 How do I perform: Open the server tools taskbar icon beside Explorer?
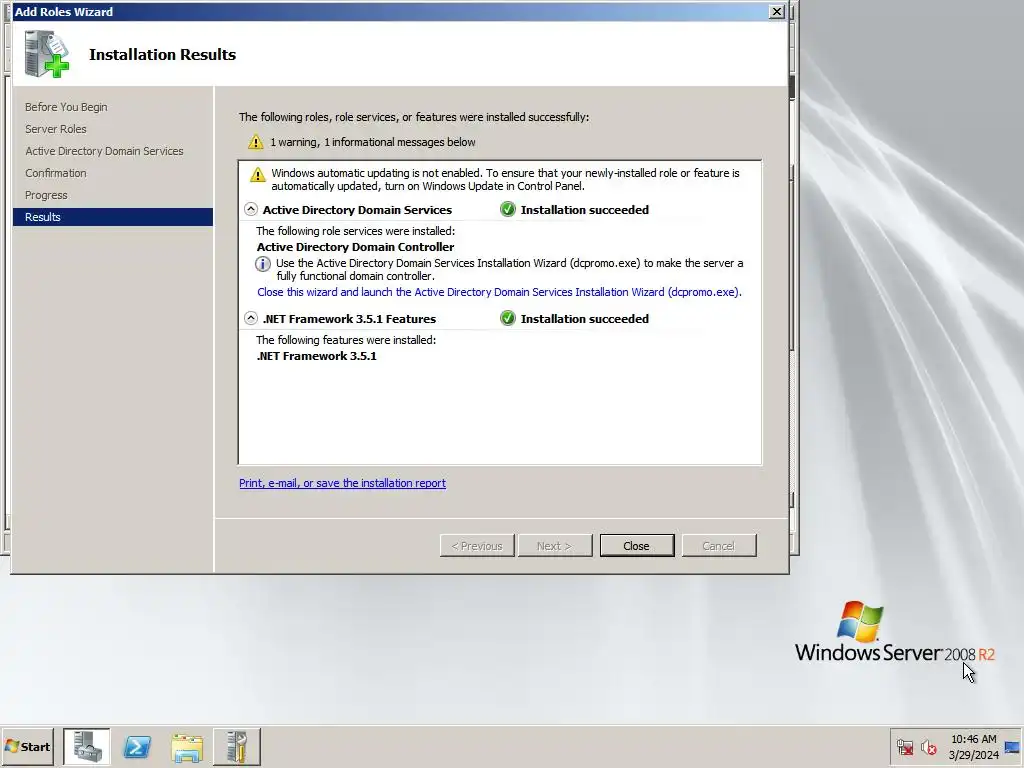237,746
